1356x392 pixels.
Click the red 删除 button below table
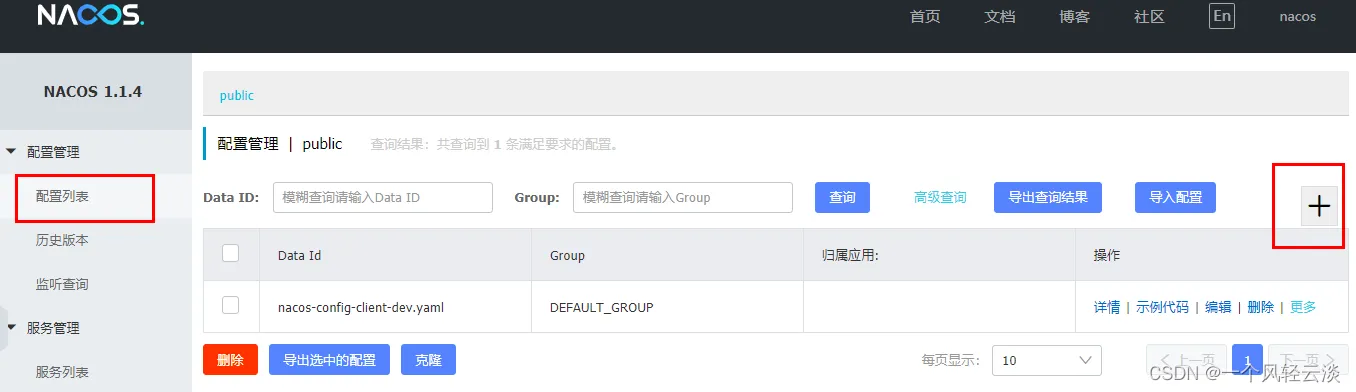(230, 360)
